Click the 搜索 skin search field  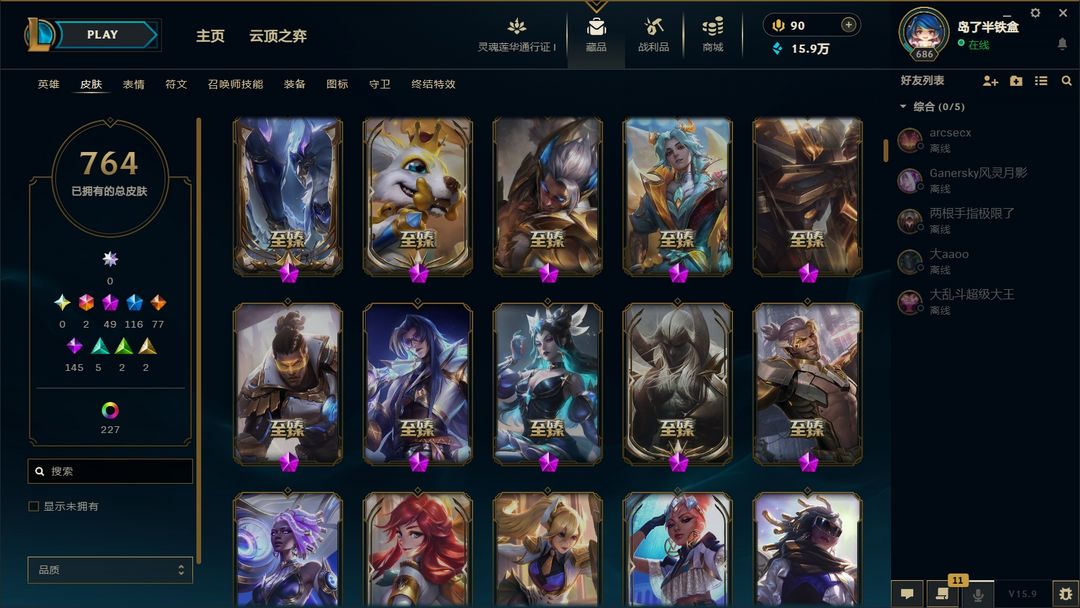pos(110,471)
